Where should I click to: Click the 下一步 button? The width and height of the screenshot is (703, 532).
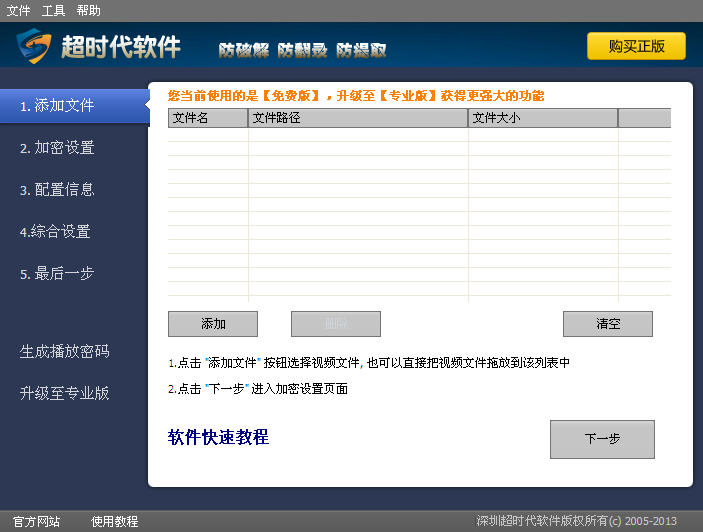[x=602, y=439]
